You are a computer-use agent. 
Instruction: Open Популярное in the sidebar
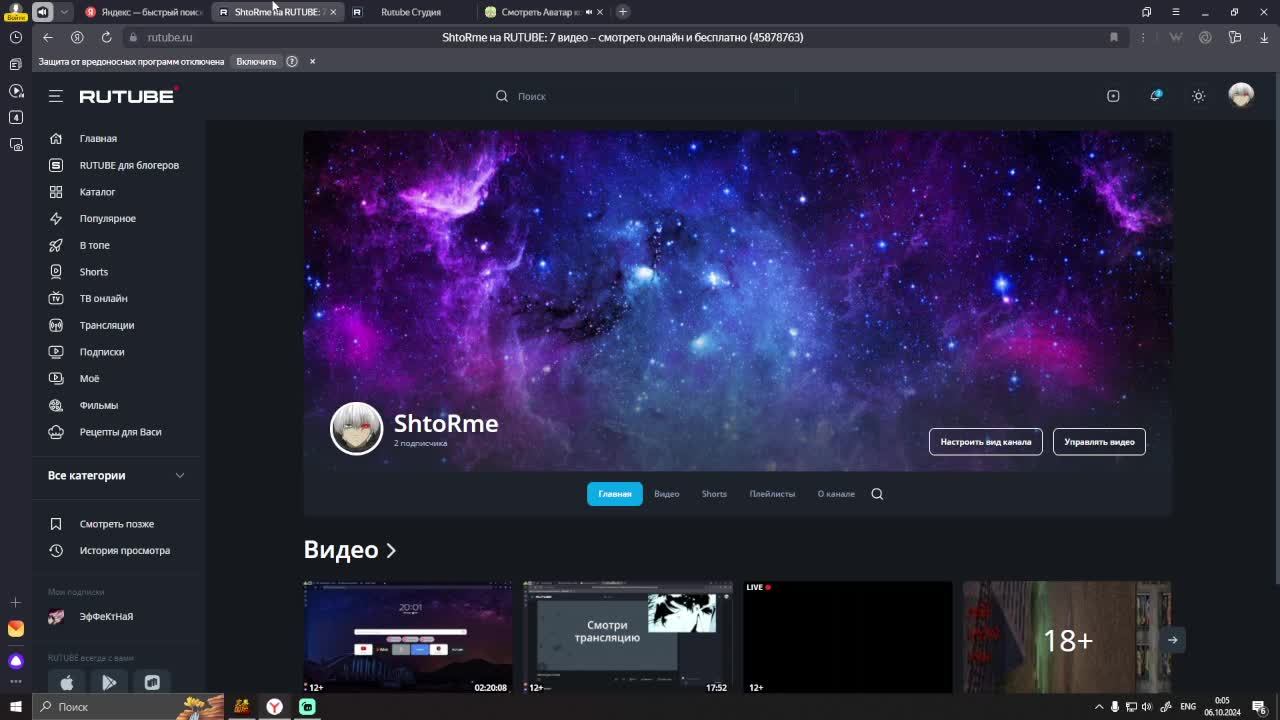pos(107,218)
